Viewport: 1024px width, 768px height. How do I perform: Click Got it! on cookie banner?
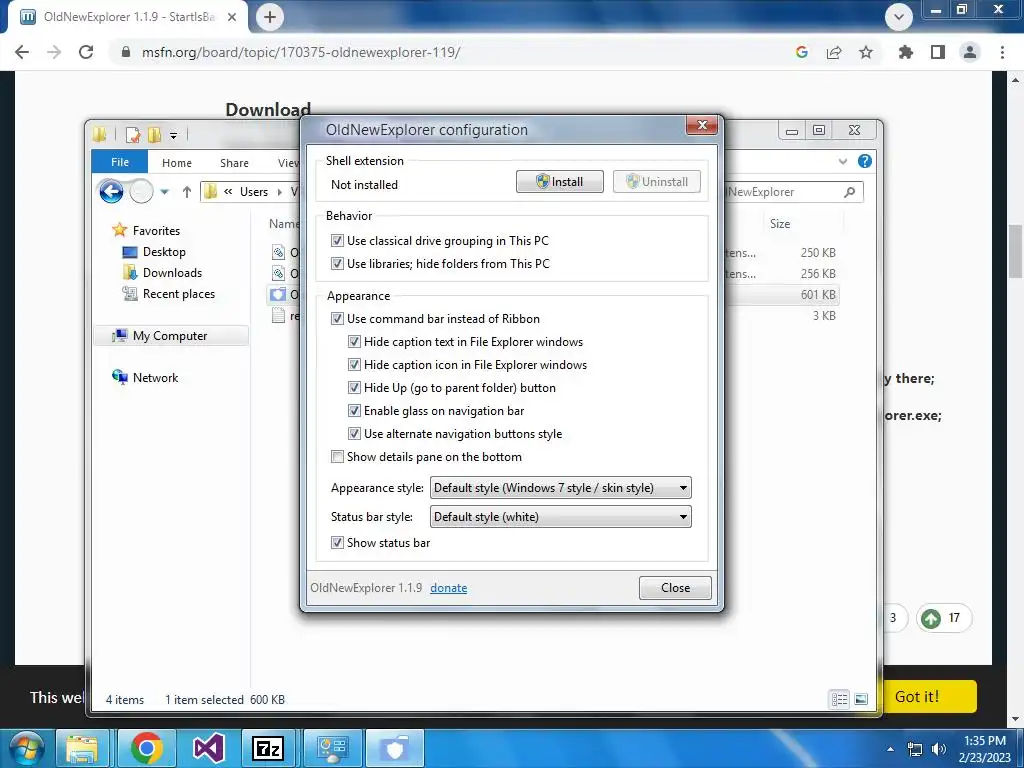click(x=917, y=697)
